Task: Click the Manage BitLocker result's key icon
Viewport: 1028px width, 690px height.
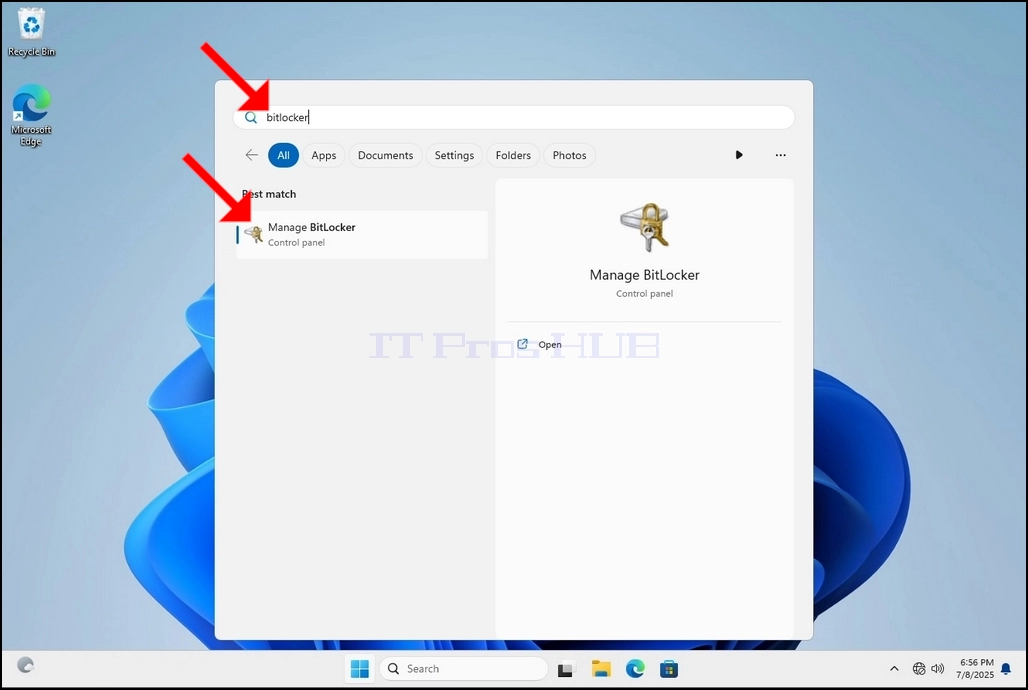Action: point(253,233)
